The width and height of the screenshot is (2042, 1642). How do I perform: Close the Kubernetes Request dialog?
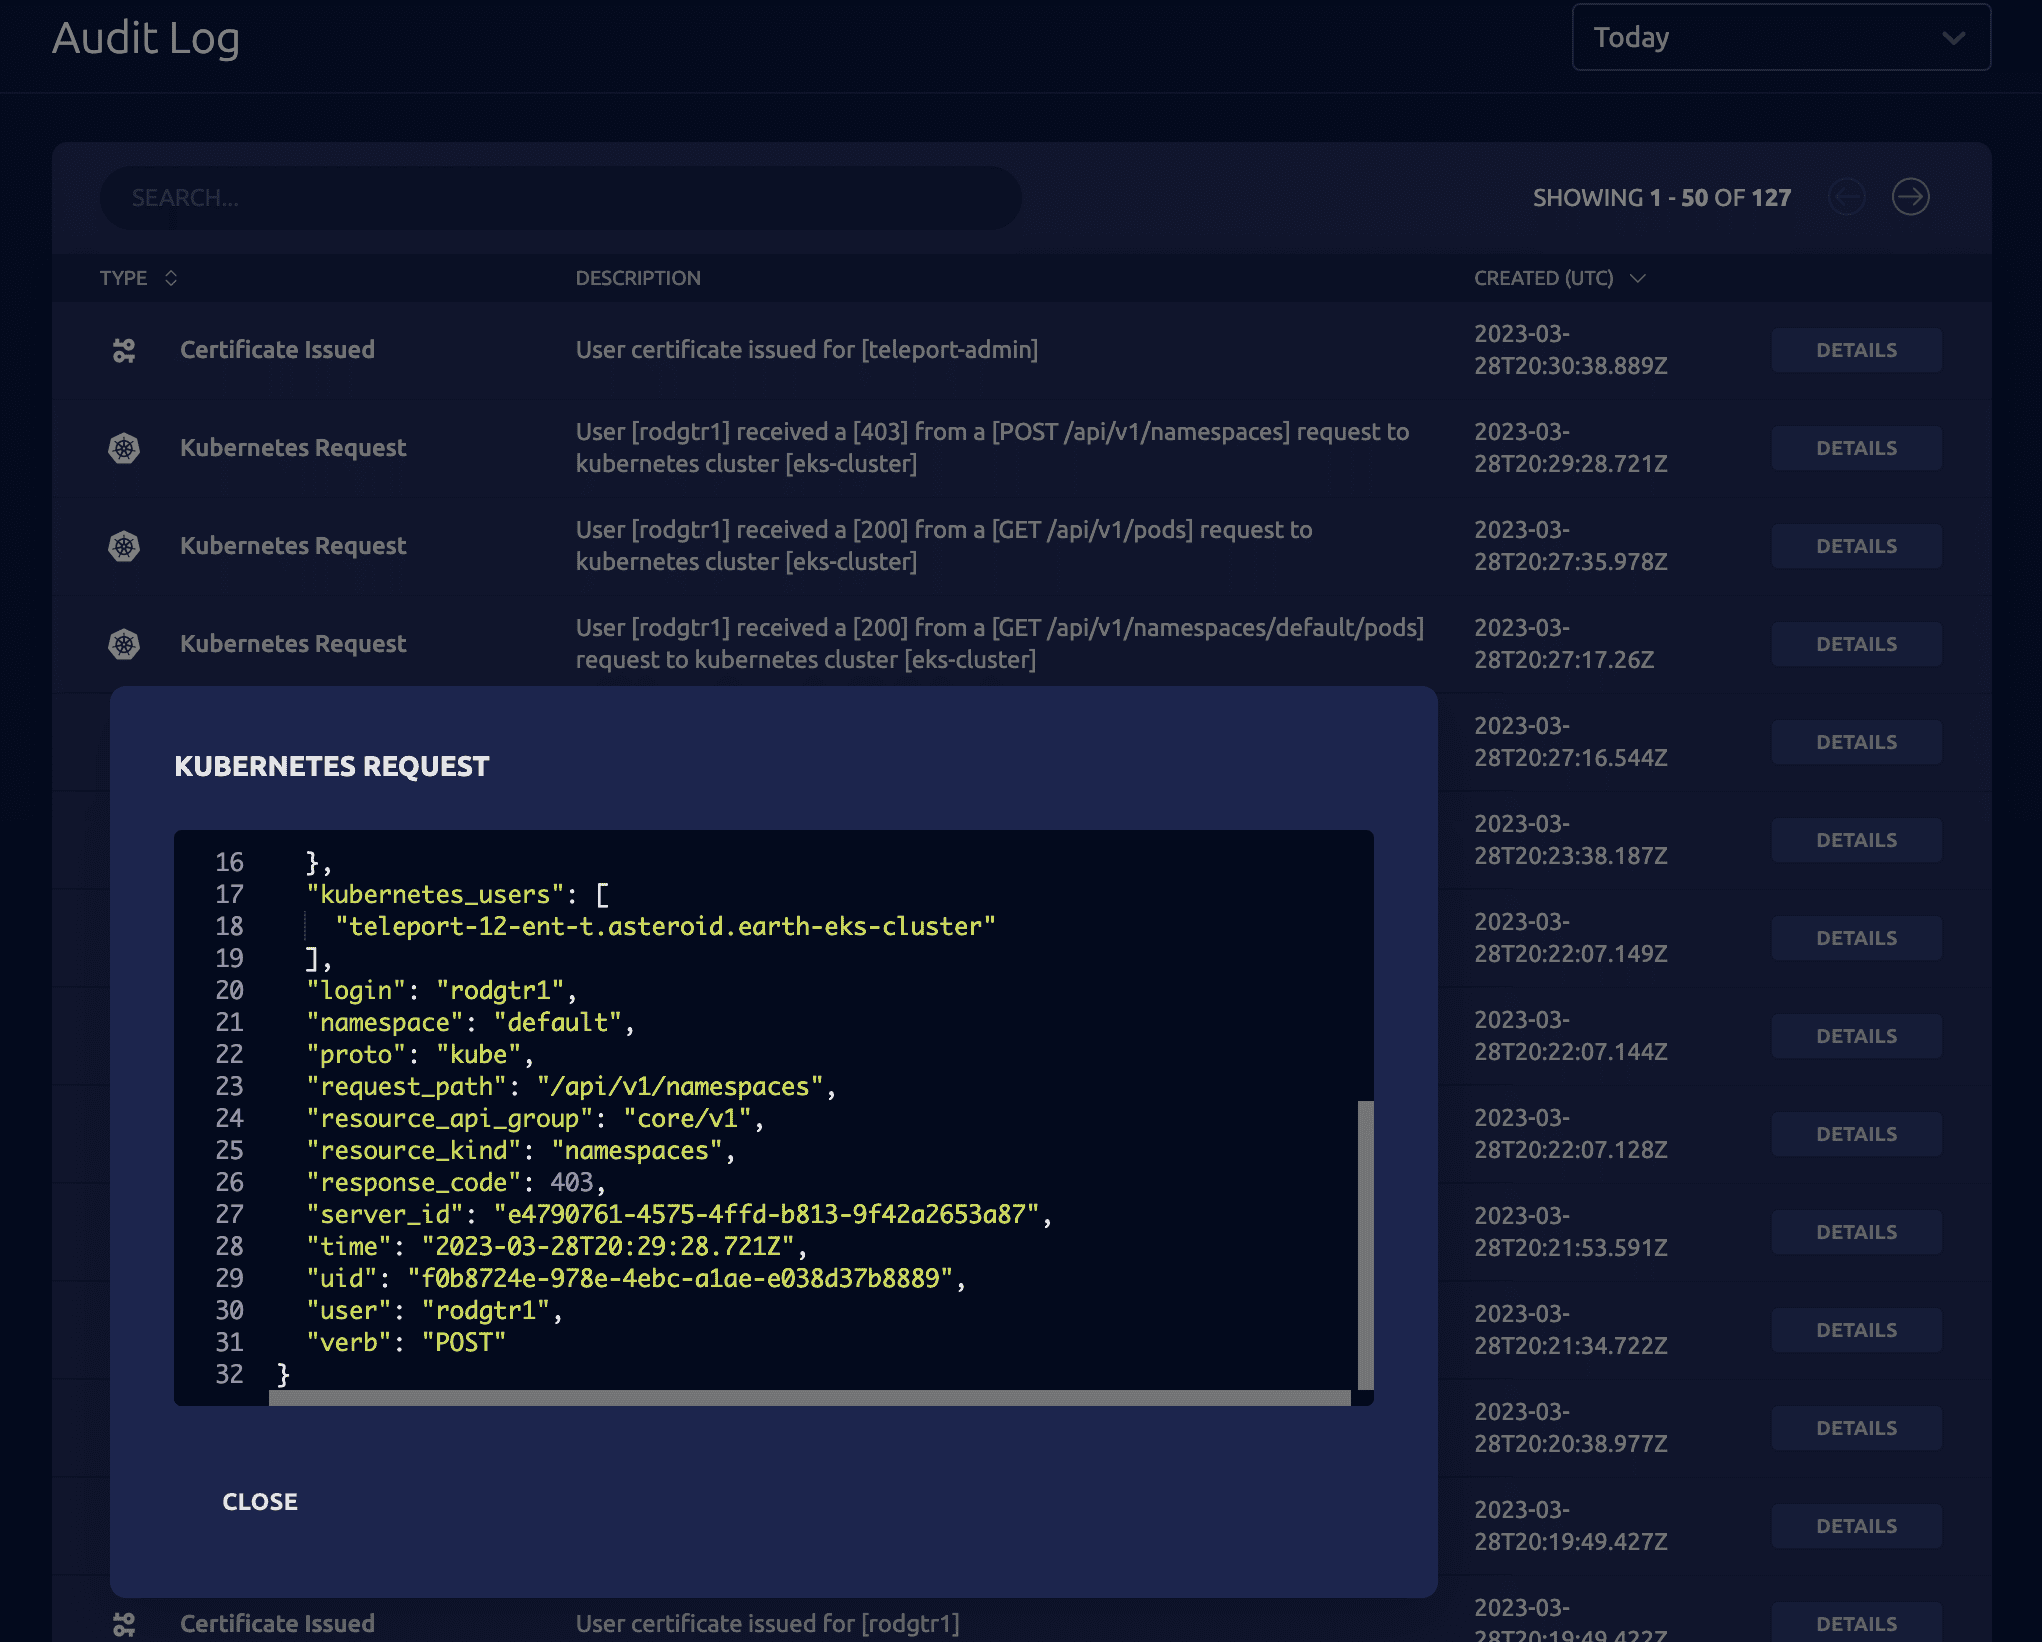[260, 1502]
